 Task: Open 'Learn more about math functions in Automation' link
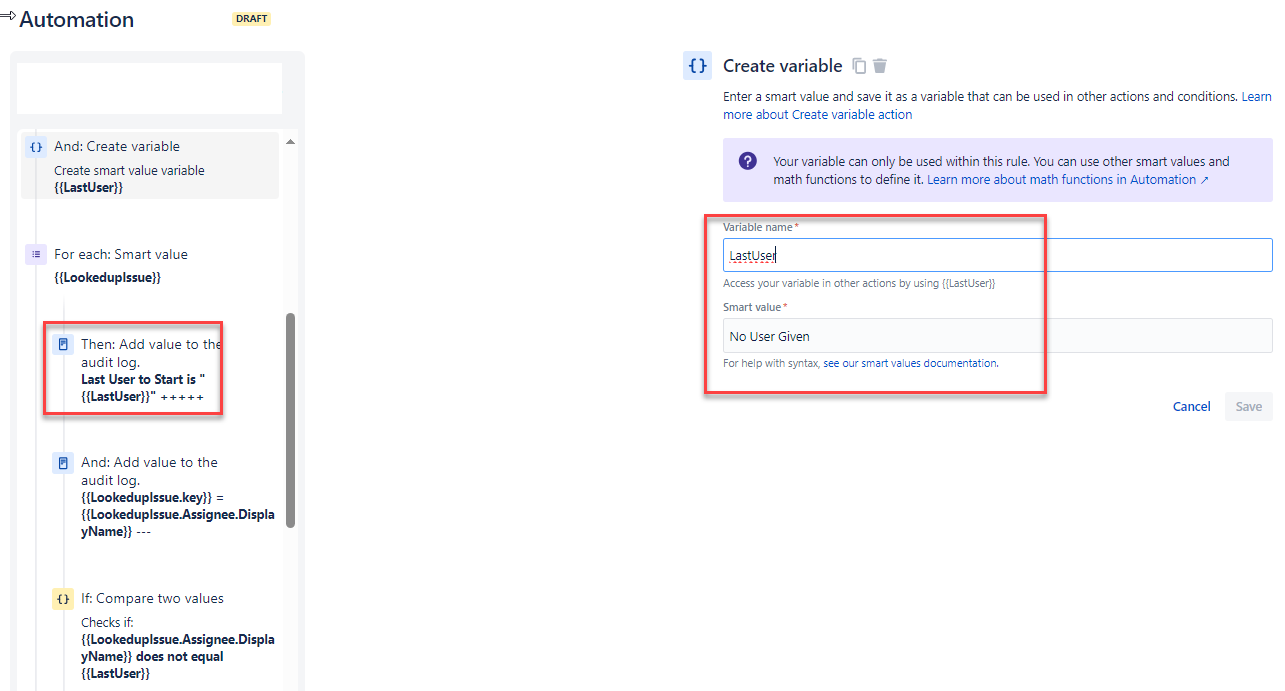click(1067, 180)
